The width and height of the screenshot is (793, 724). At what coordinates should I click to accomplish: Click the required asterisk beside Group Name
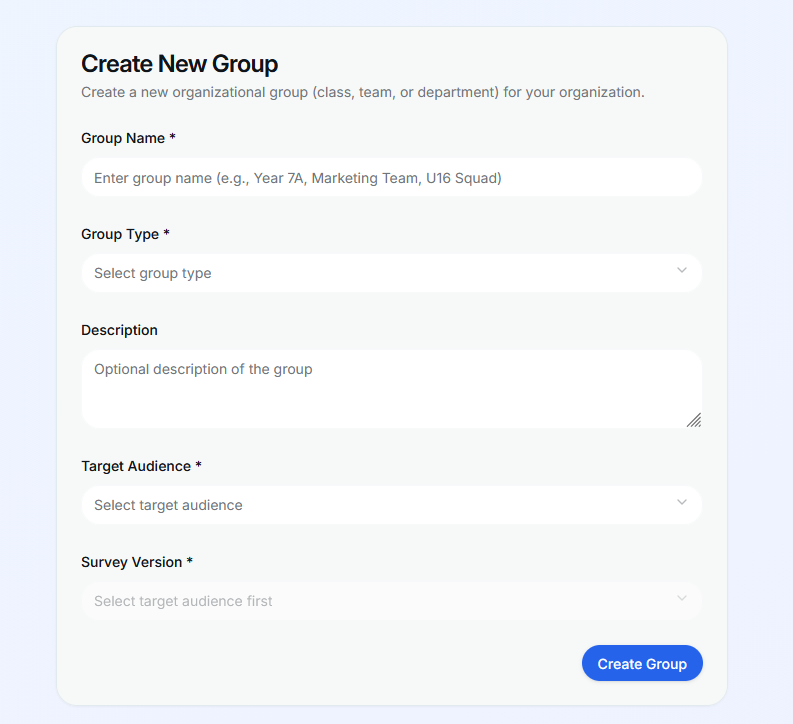click(173, 137)
